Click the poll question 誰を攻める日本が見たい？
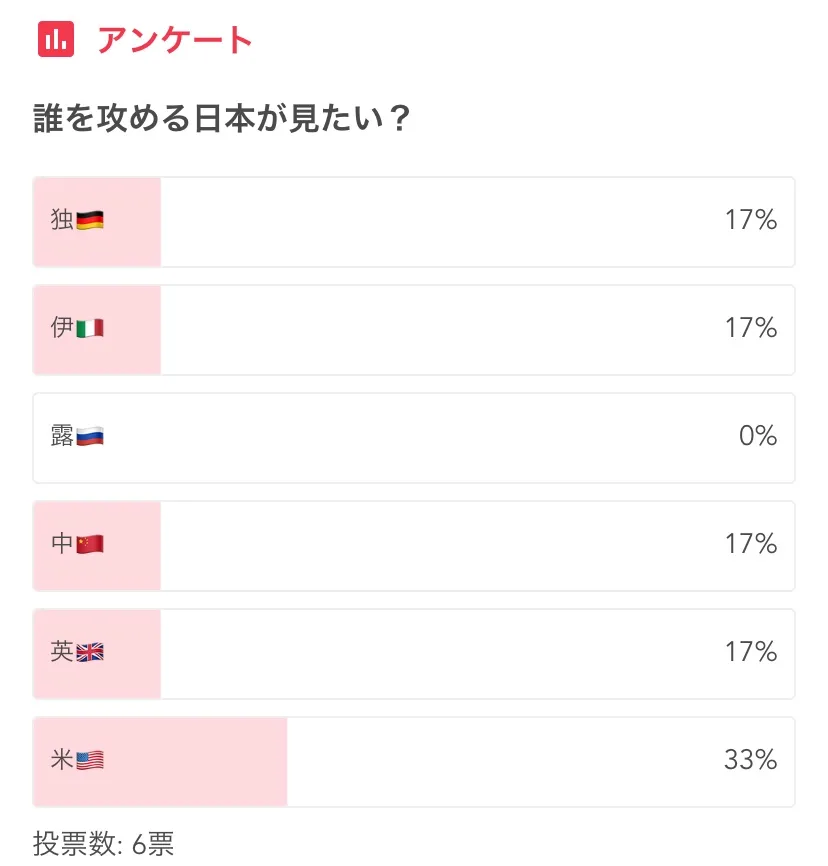 tap(222, 120)
